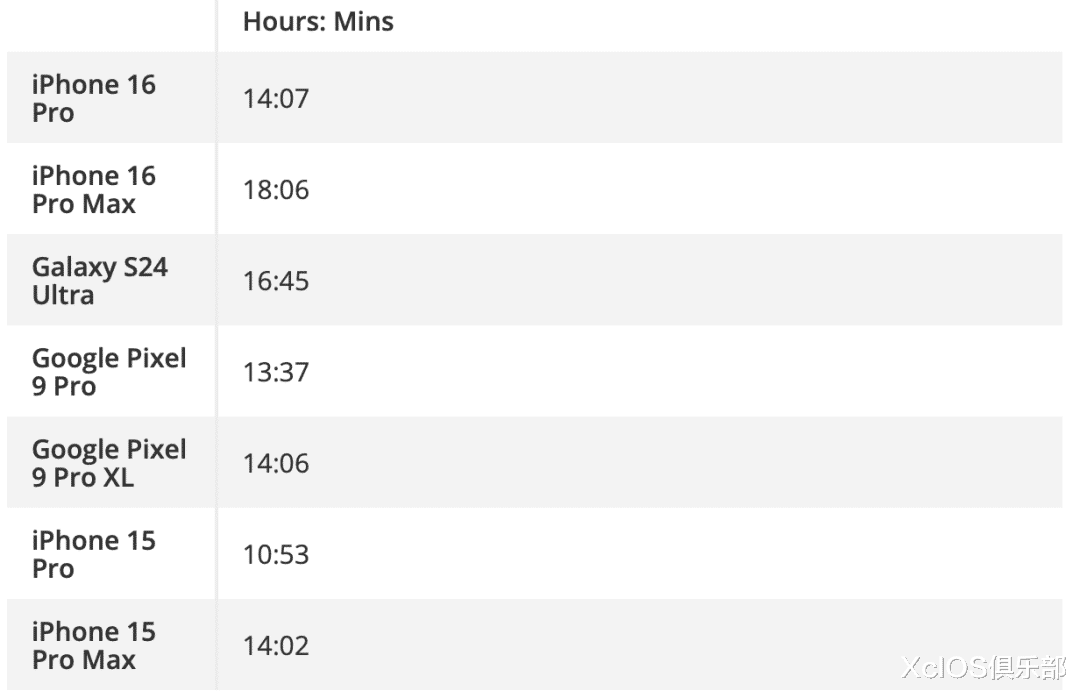The image size is (1080, 698).
Task: Click the 14:06 time value
Action: click(276, 463)
